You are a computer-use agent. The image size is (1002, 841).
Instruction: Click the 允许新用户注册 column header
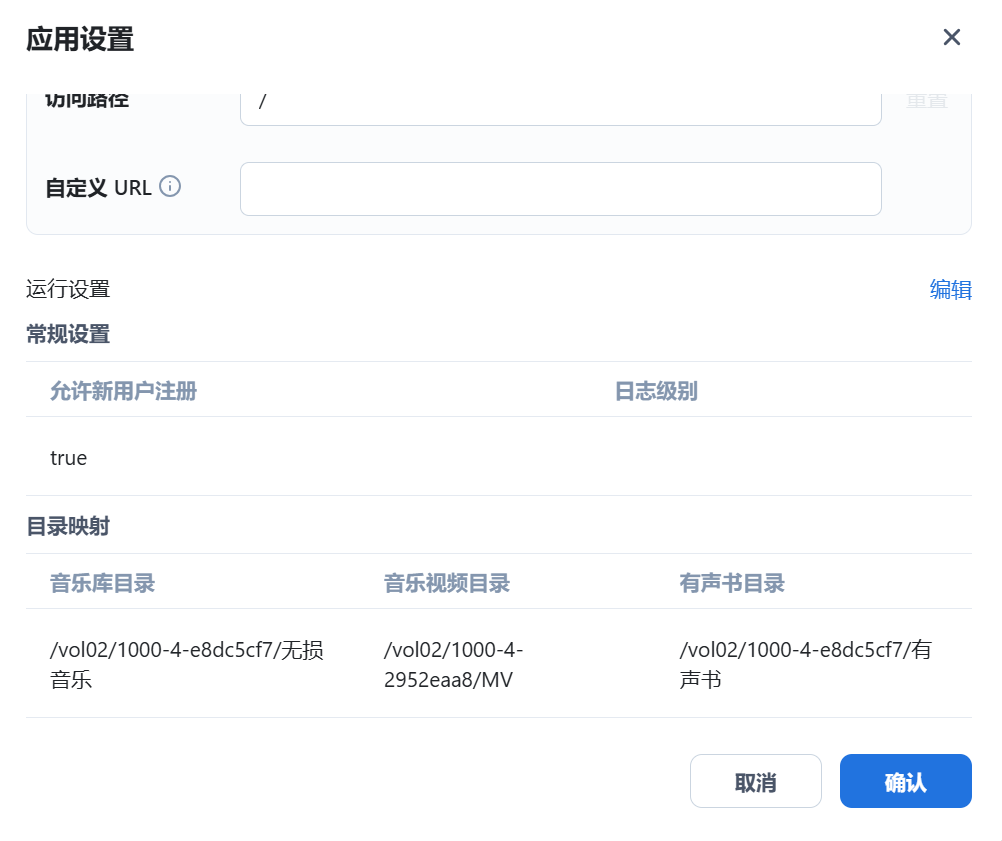pos(123,392)
